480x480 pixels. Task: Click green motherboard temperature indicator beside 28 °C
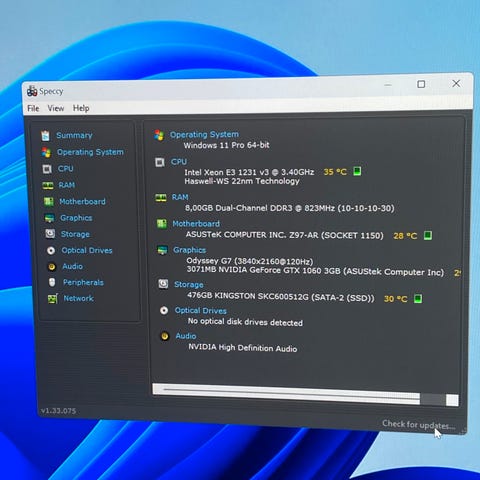tap(428, 235)
